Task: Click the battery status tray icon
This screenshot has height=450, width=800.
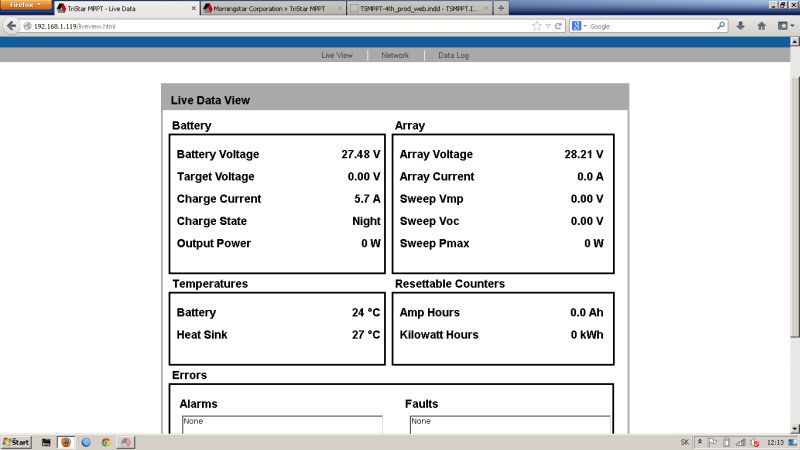Action: (x=727, y=442)
